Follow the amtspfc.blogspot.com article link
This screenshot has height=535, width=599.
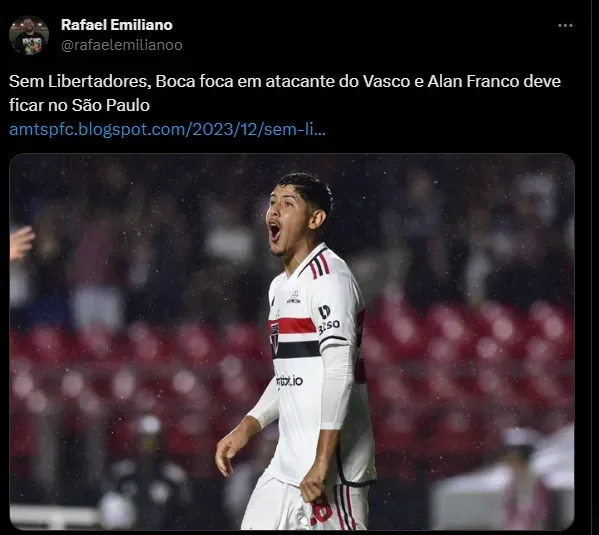click(x=167, y=130)
